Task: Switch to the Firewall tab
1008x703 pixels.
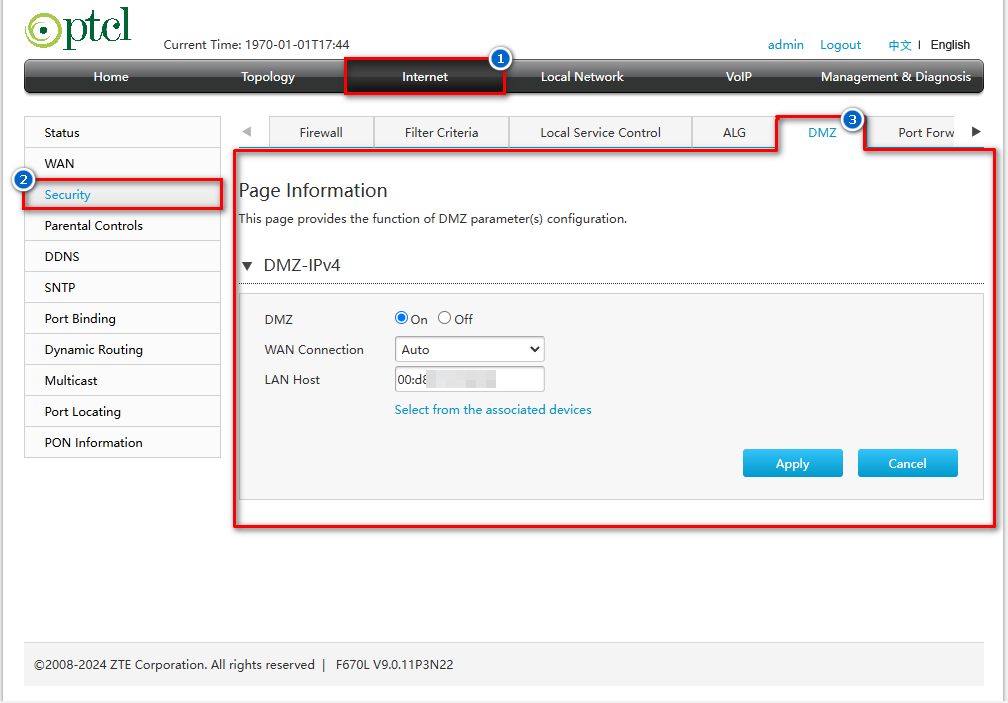Action: [x=321, y=132]
